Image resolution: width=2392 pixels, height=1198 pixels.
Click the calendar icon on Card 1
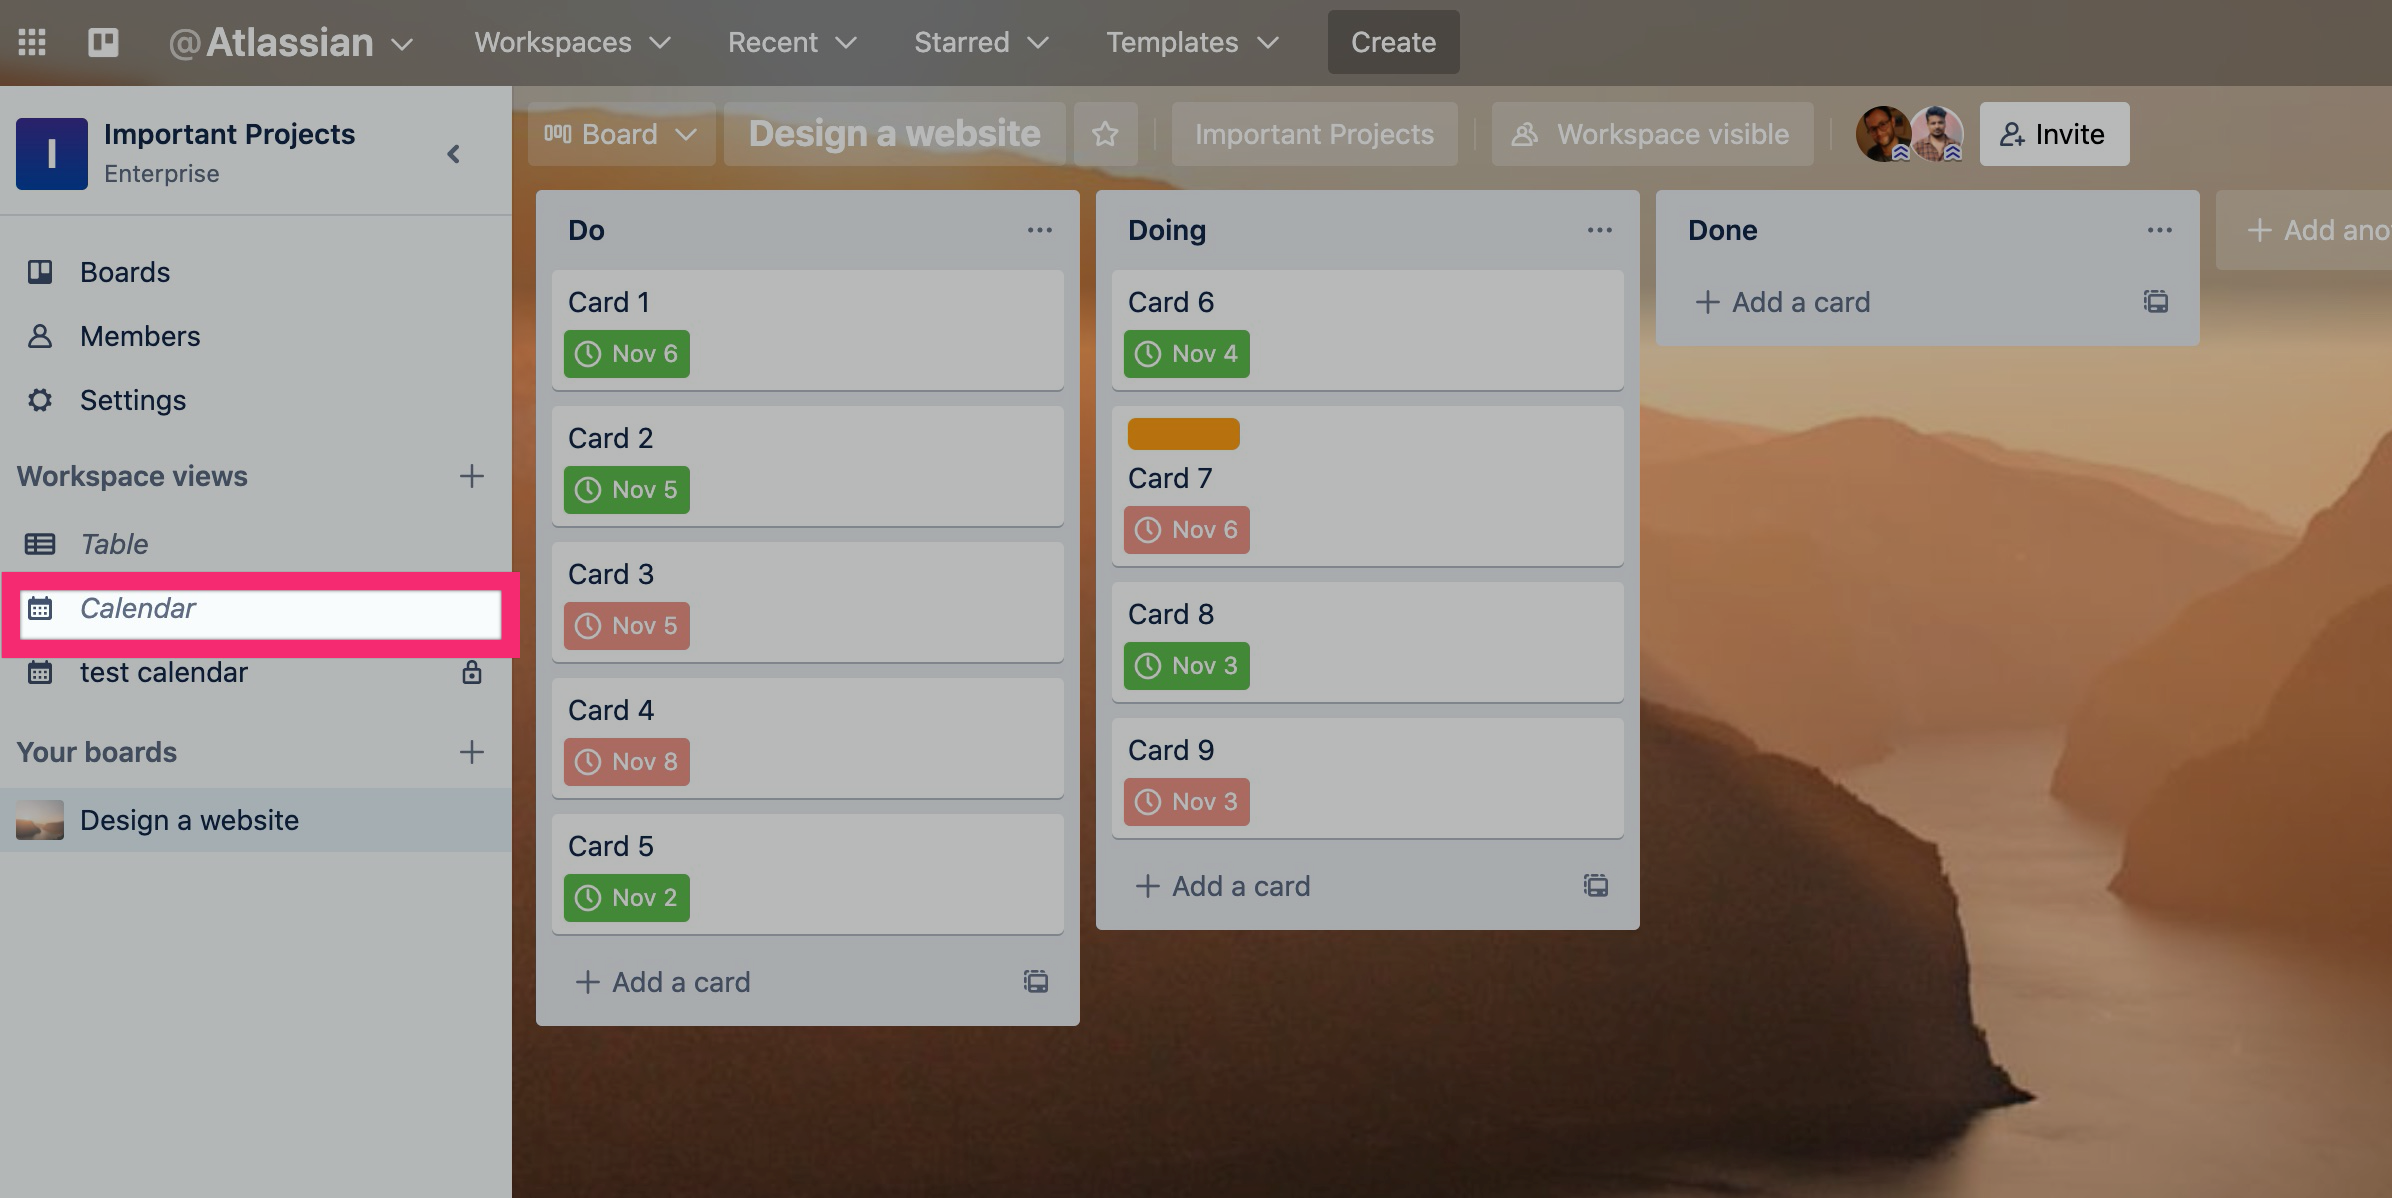pyautogui.click(x=587, y=353)
